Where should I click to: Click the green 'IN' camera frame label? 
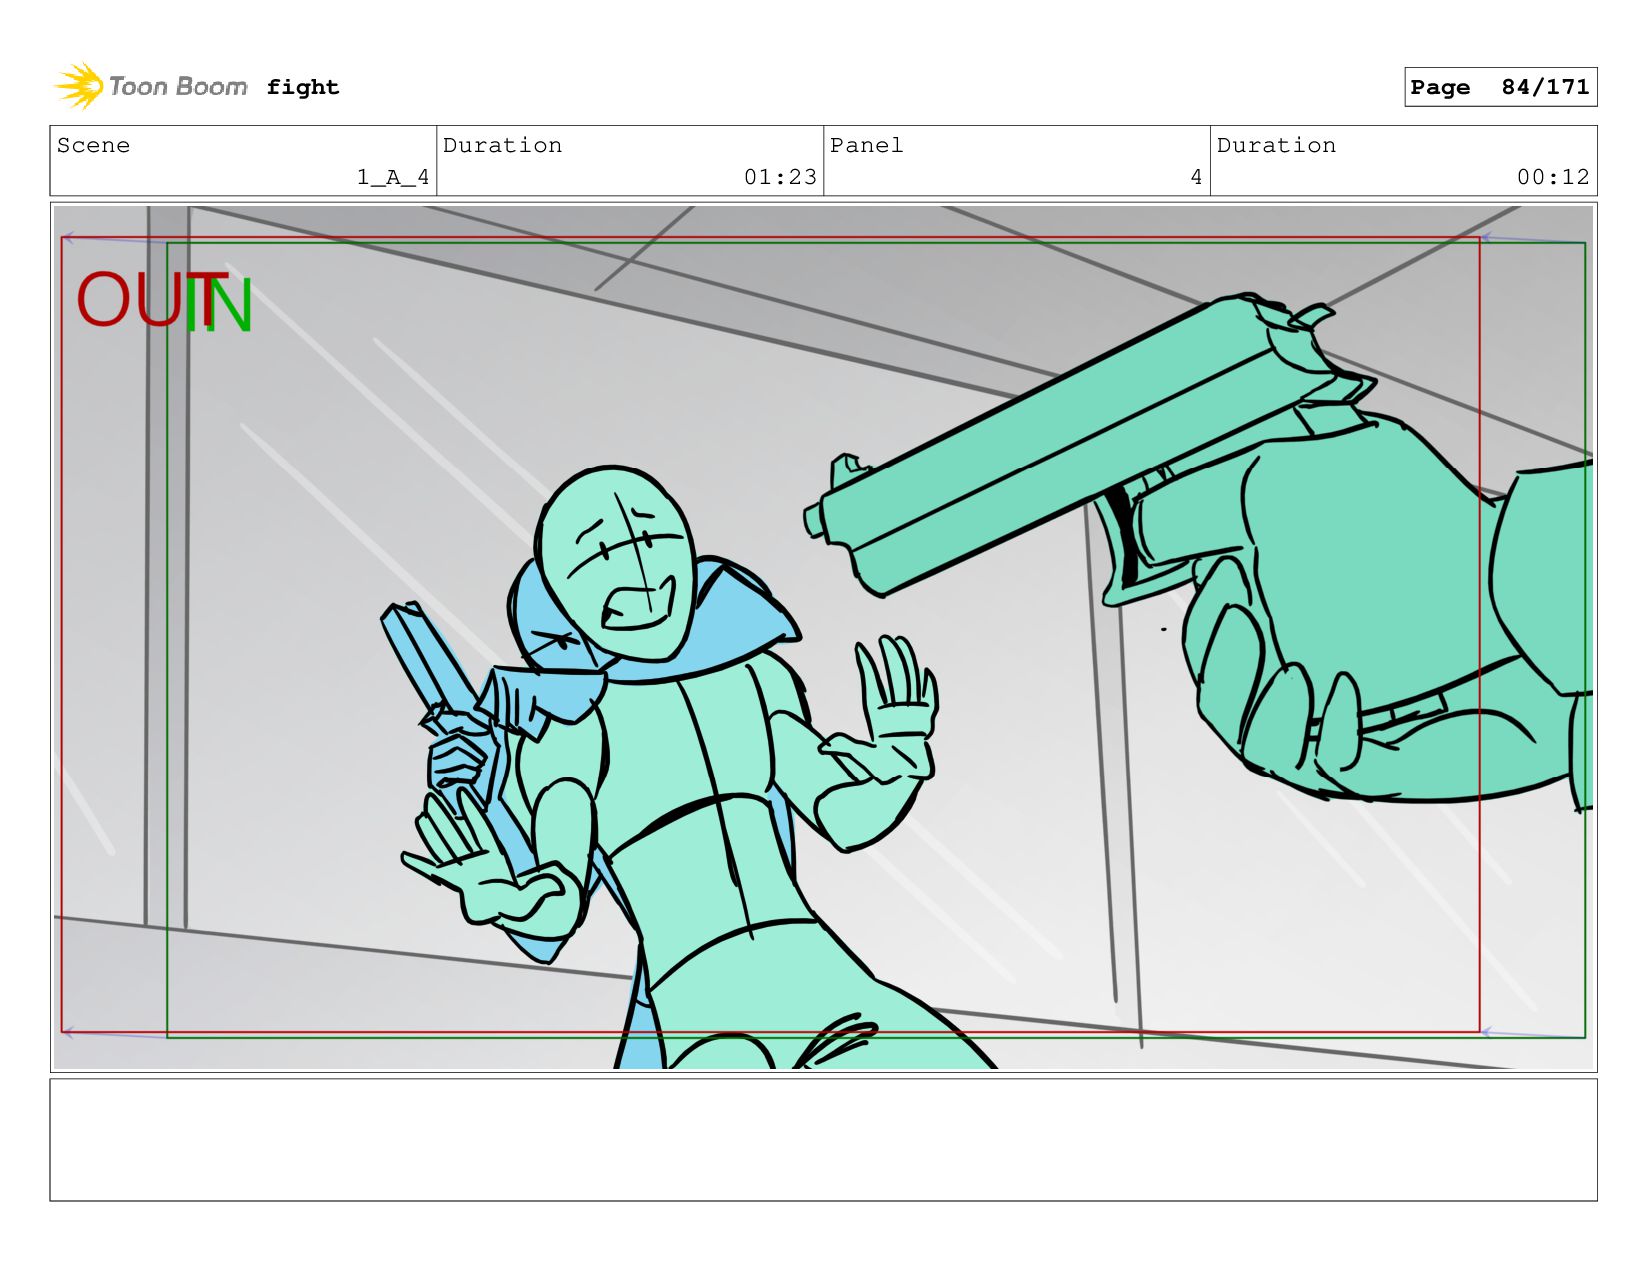coord(220,305)
